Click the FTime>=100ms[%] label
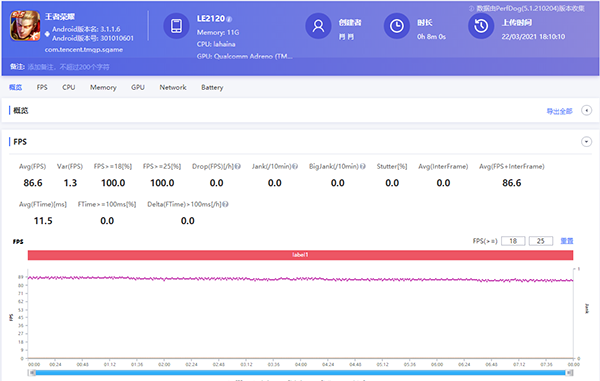 pos(107,204)
